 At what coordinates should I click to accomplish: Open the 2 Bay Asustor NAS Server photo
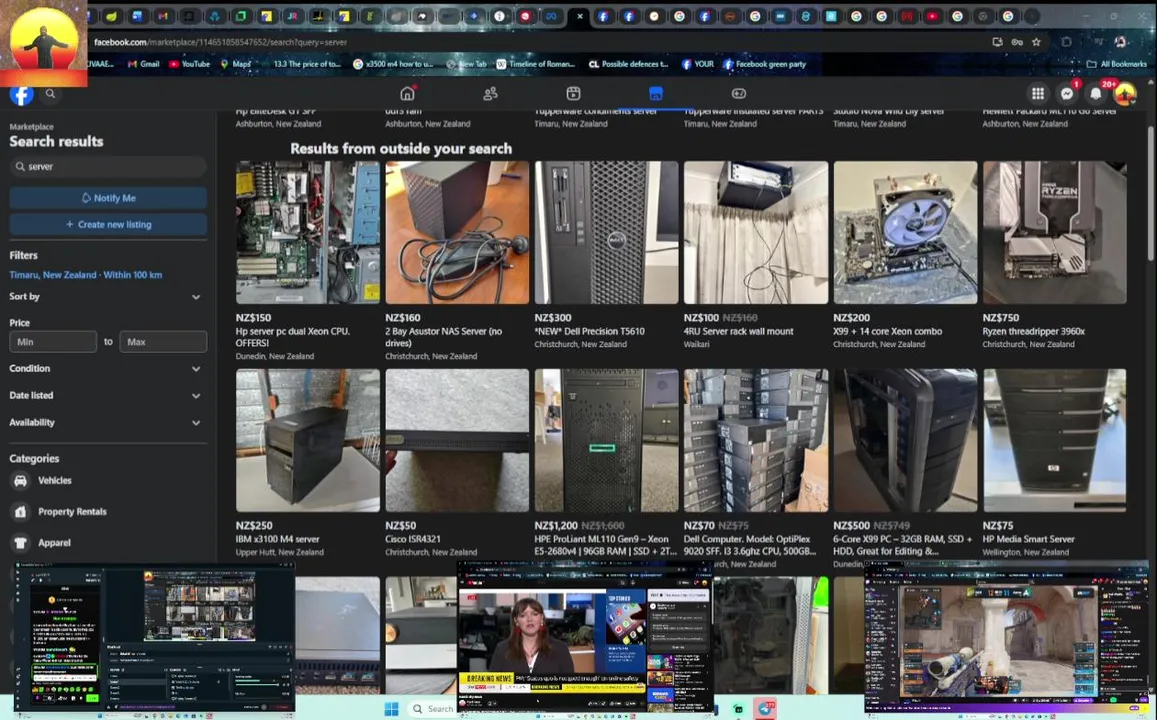[x=457, y=232]
